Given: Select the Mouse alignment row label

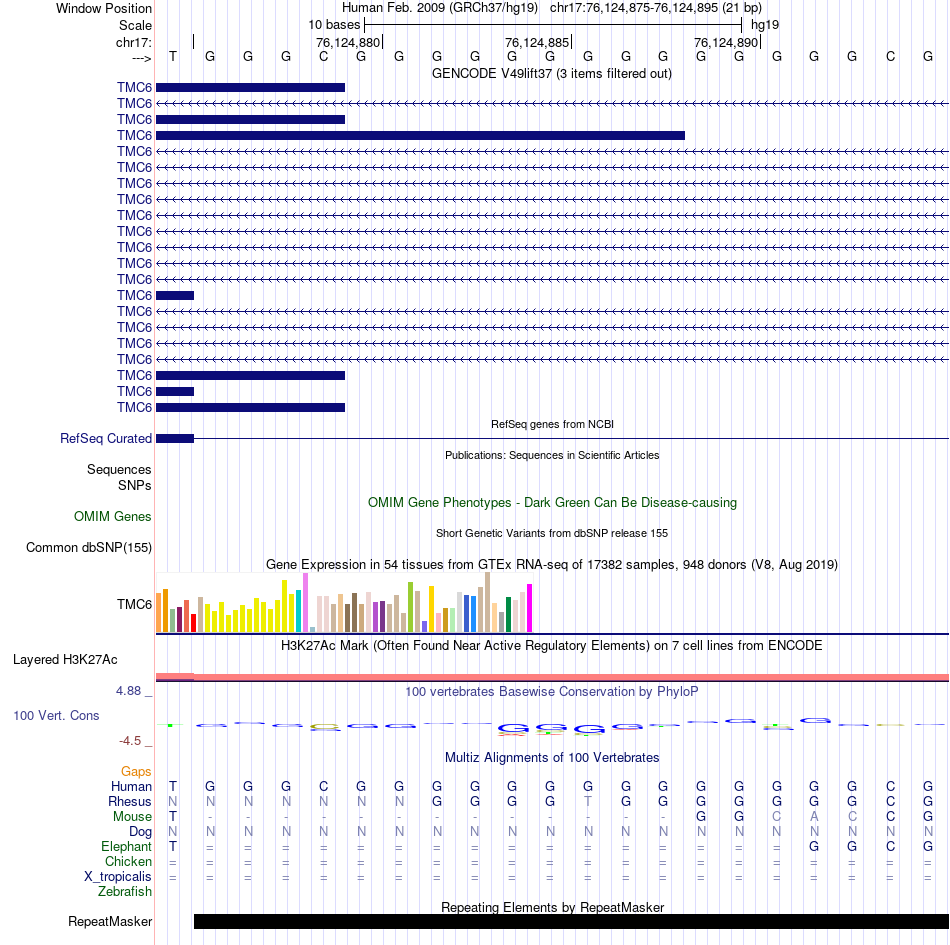Looking at the screenshot, I should 132,817.
